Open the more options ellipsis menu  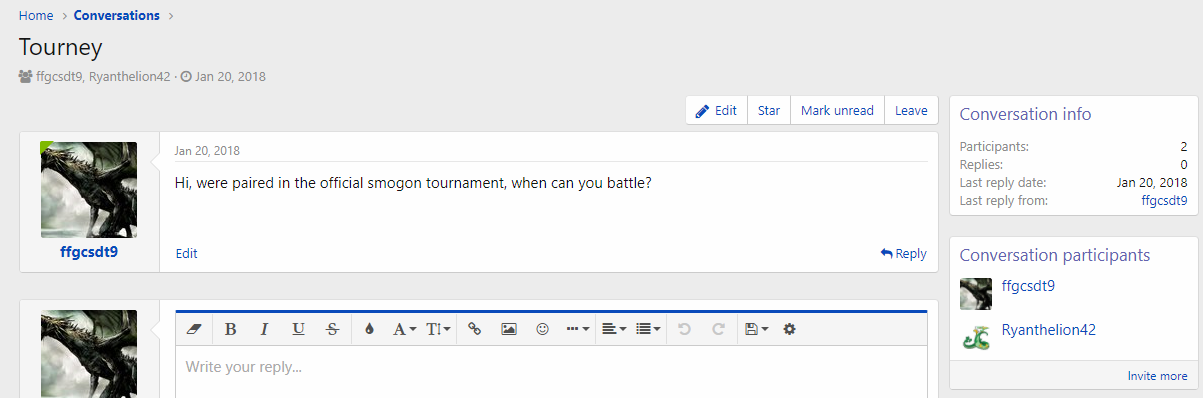578,328
